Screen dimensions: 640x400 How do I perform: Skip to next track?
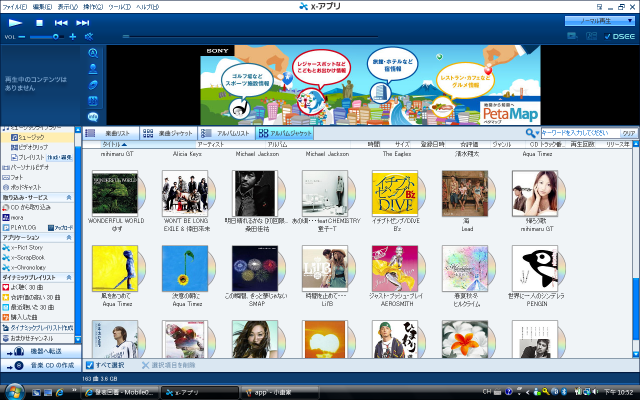pos(82,23)
